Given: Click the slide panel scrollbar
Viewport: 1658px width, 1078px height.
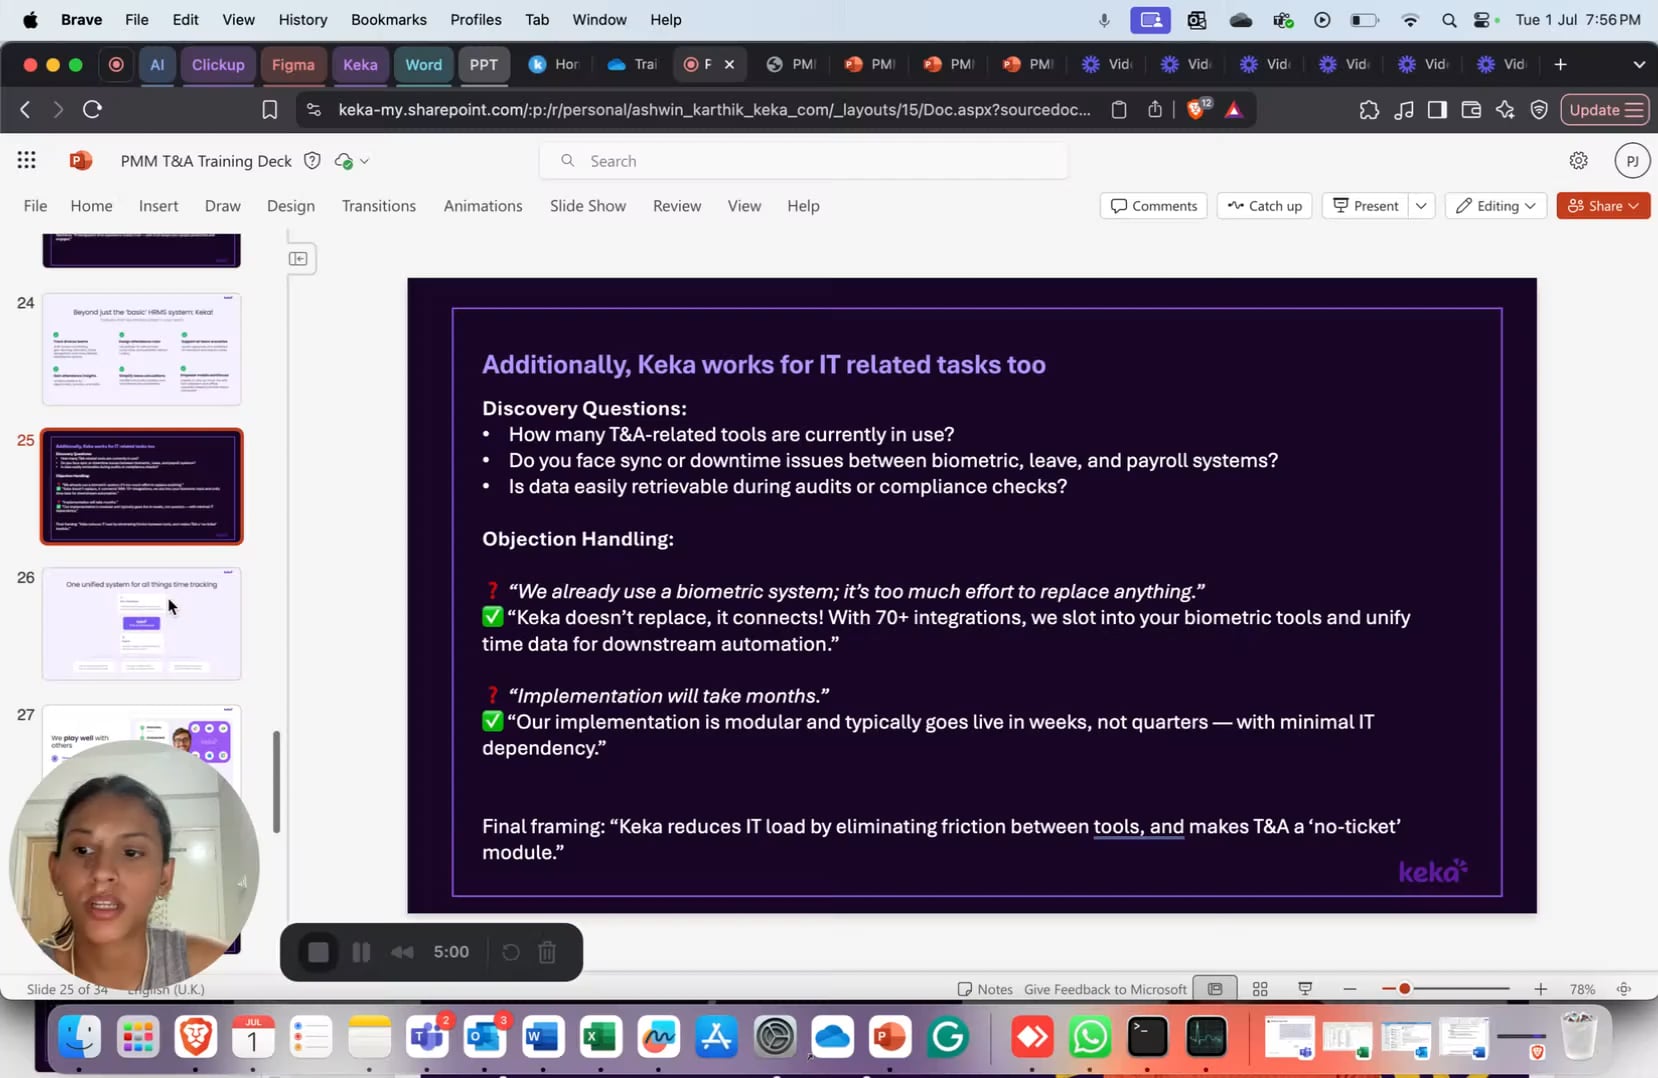Looking at the screenshot, I should tap(277, 782).
